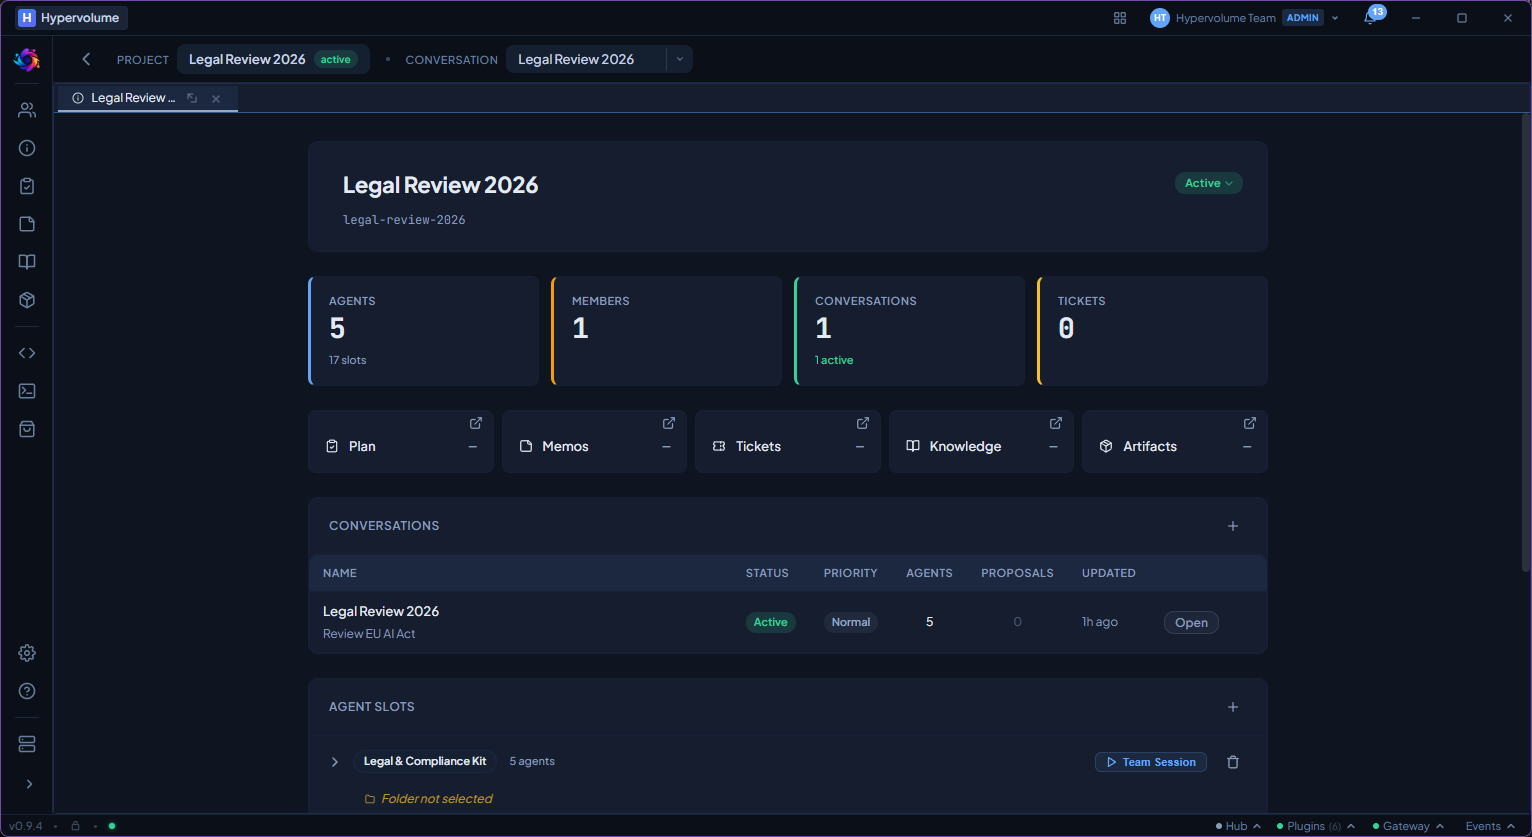Open the Artifacts quick-link card
Screen dimensions: 1532x837
click(1175, 441)
